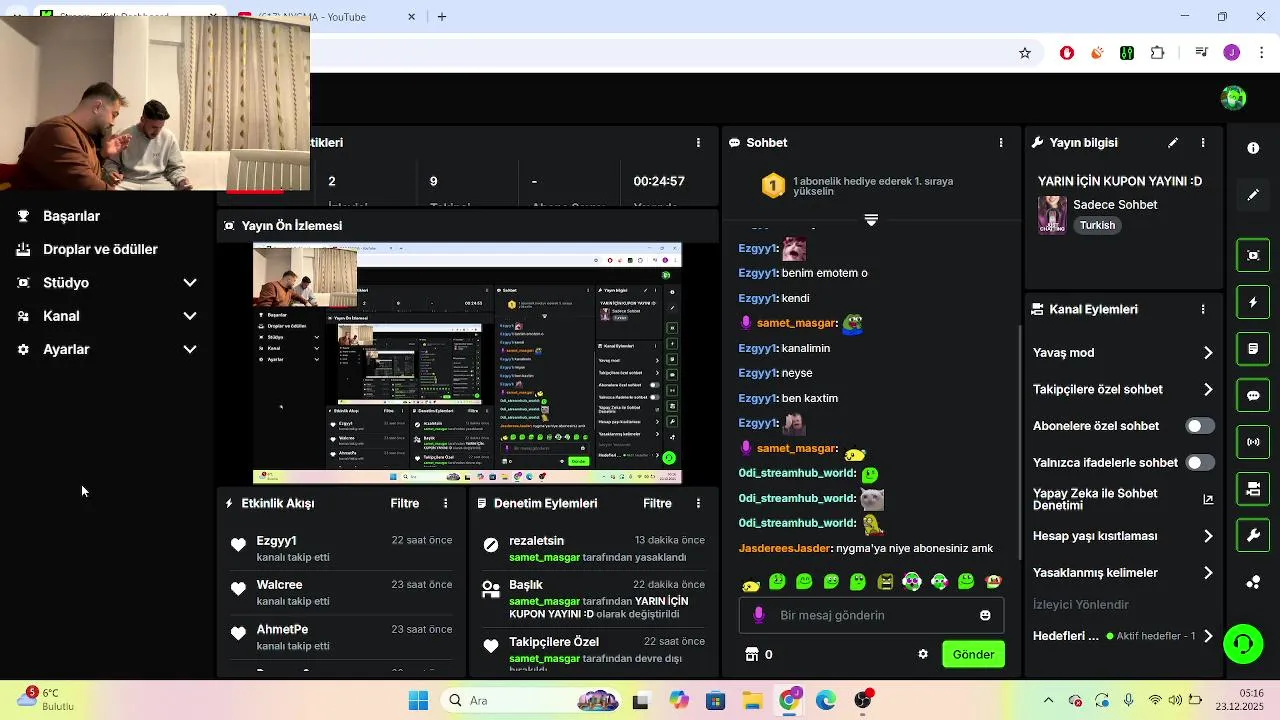Toggle wrench stream info widget icon

coord(1253,535)
